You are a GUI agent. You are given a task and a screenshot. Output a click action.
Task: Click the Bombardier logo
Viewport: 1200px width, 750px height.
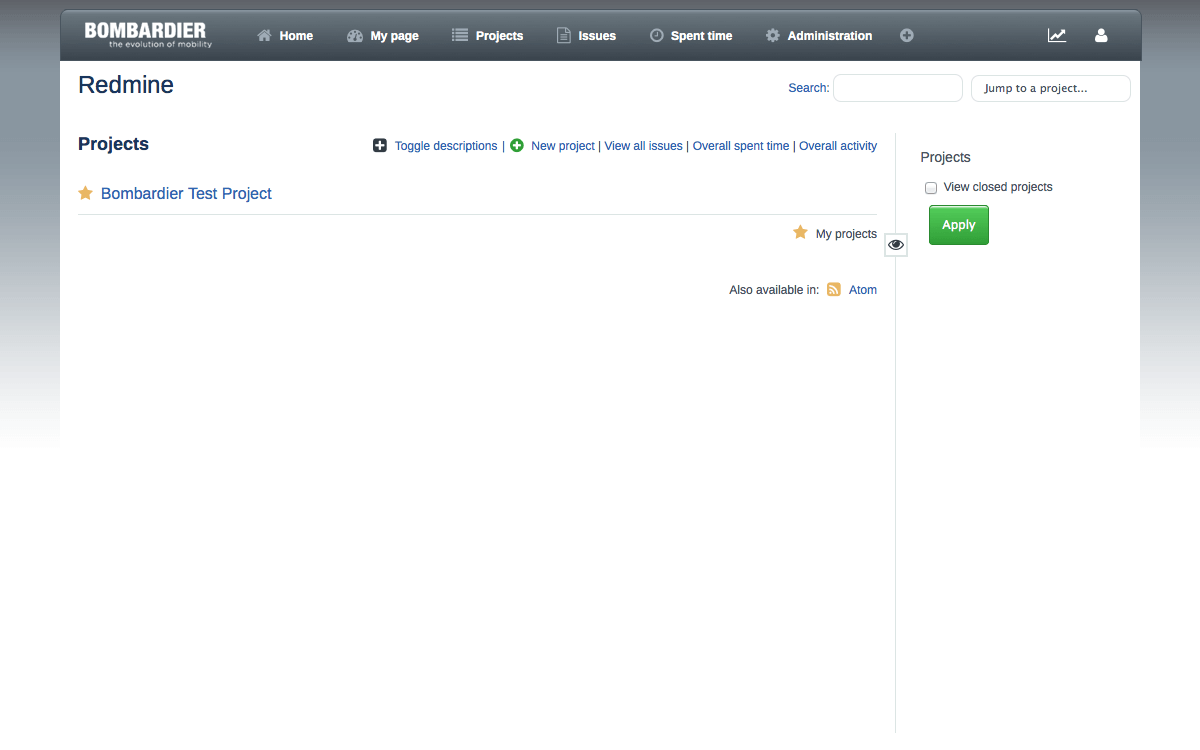(148, 35)
